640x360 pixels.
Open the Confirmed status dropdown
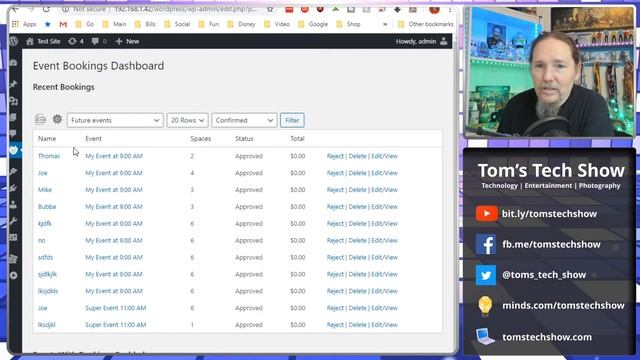(x=244, y=120)
